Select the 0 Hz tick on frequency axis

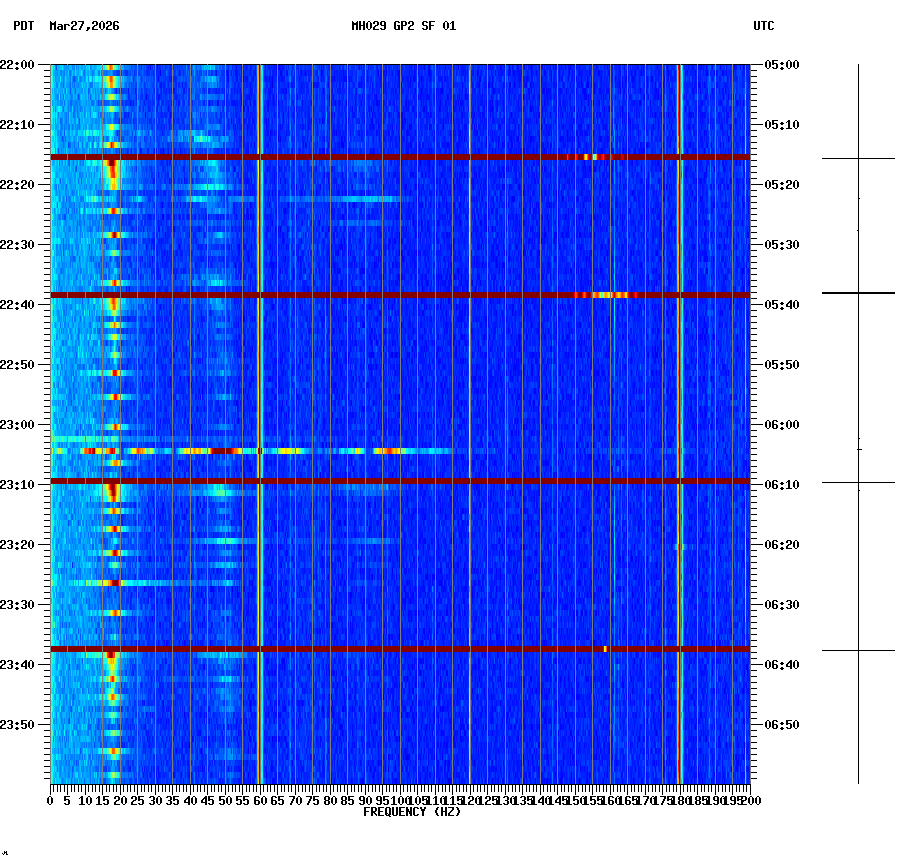(50, 800)
